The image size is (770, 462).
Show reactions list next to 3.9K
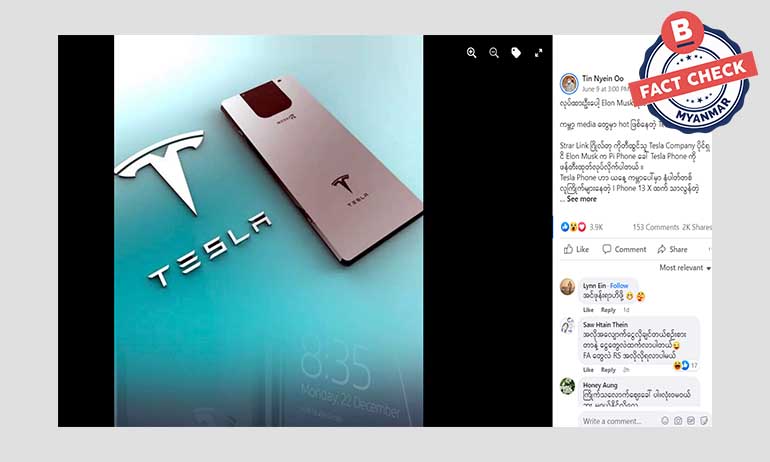(x=573, y=227)
